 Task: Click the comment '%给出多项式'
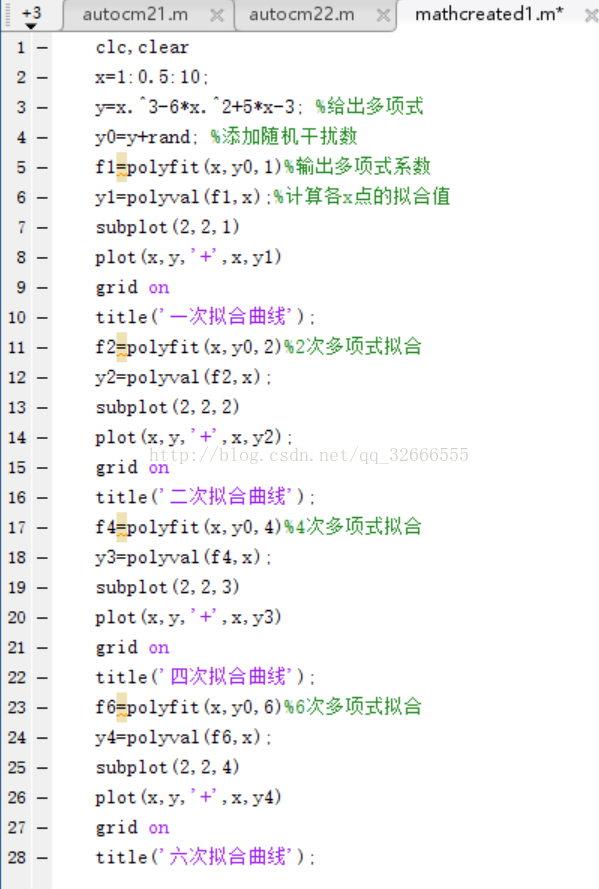tap(369, 107)
